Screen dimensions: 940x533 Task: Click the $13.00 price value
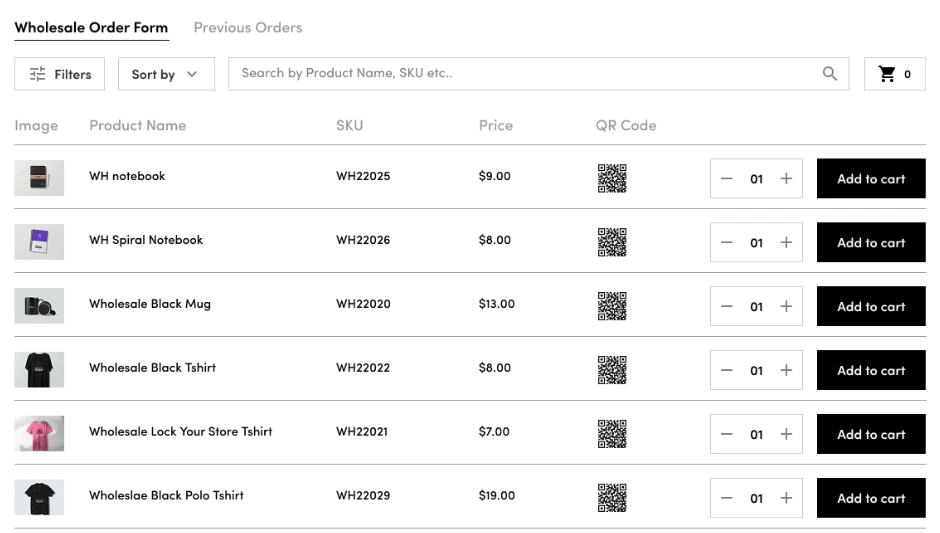[x=496, y=304]
